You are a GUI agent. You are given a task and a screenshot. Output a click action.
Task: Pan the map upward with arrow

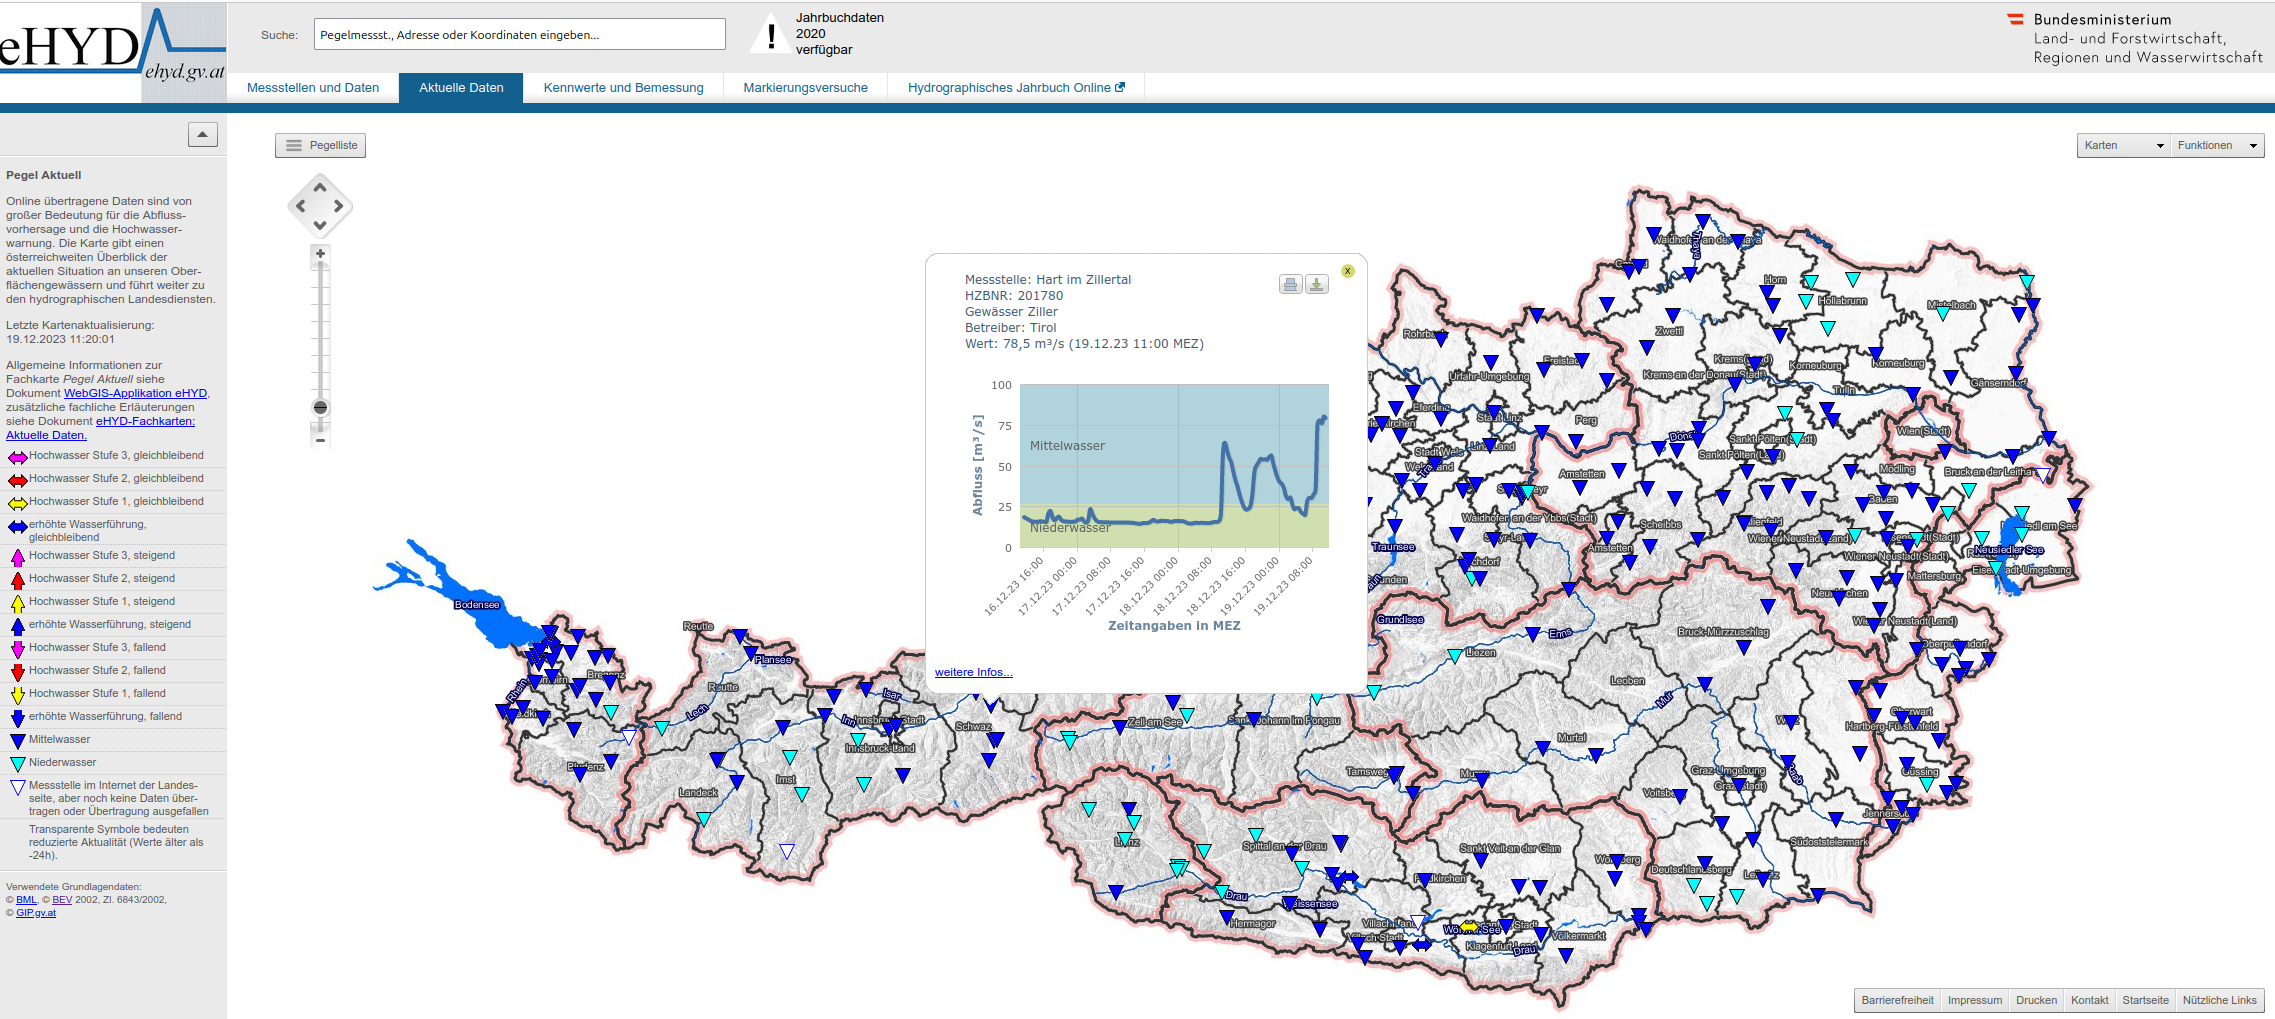coord(320,188)
